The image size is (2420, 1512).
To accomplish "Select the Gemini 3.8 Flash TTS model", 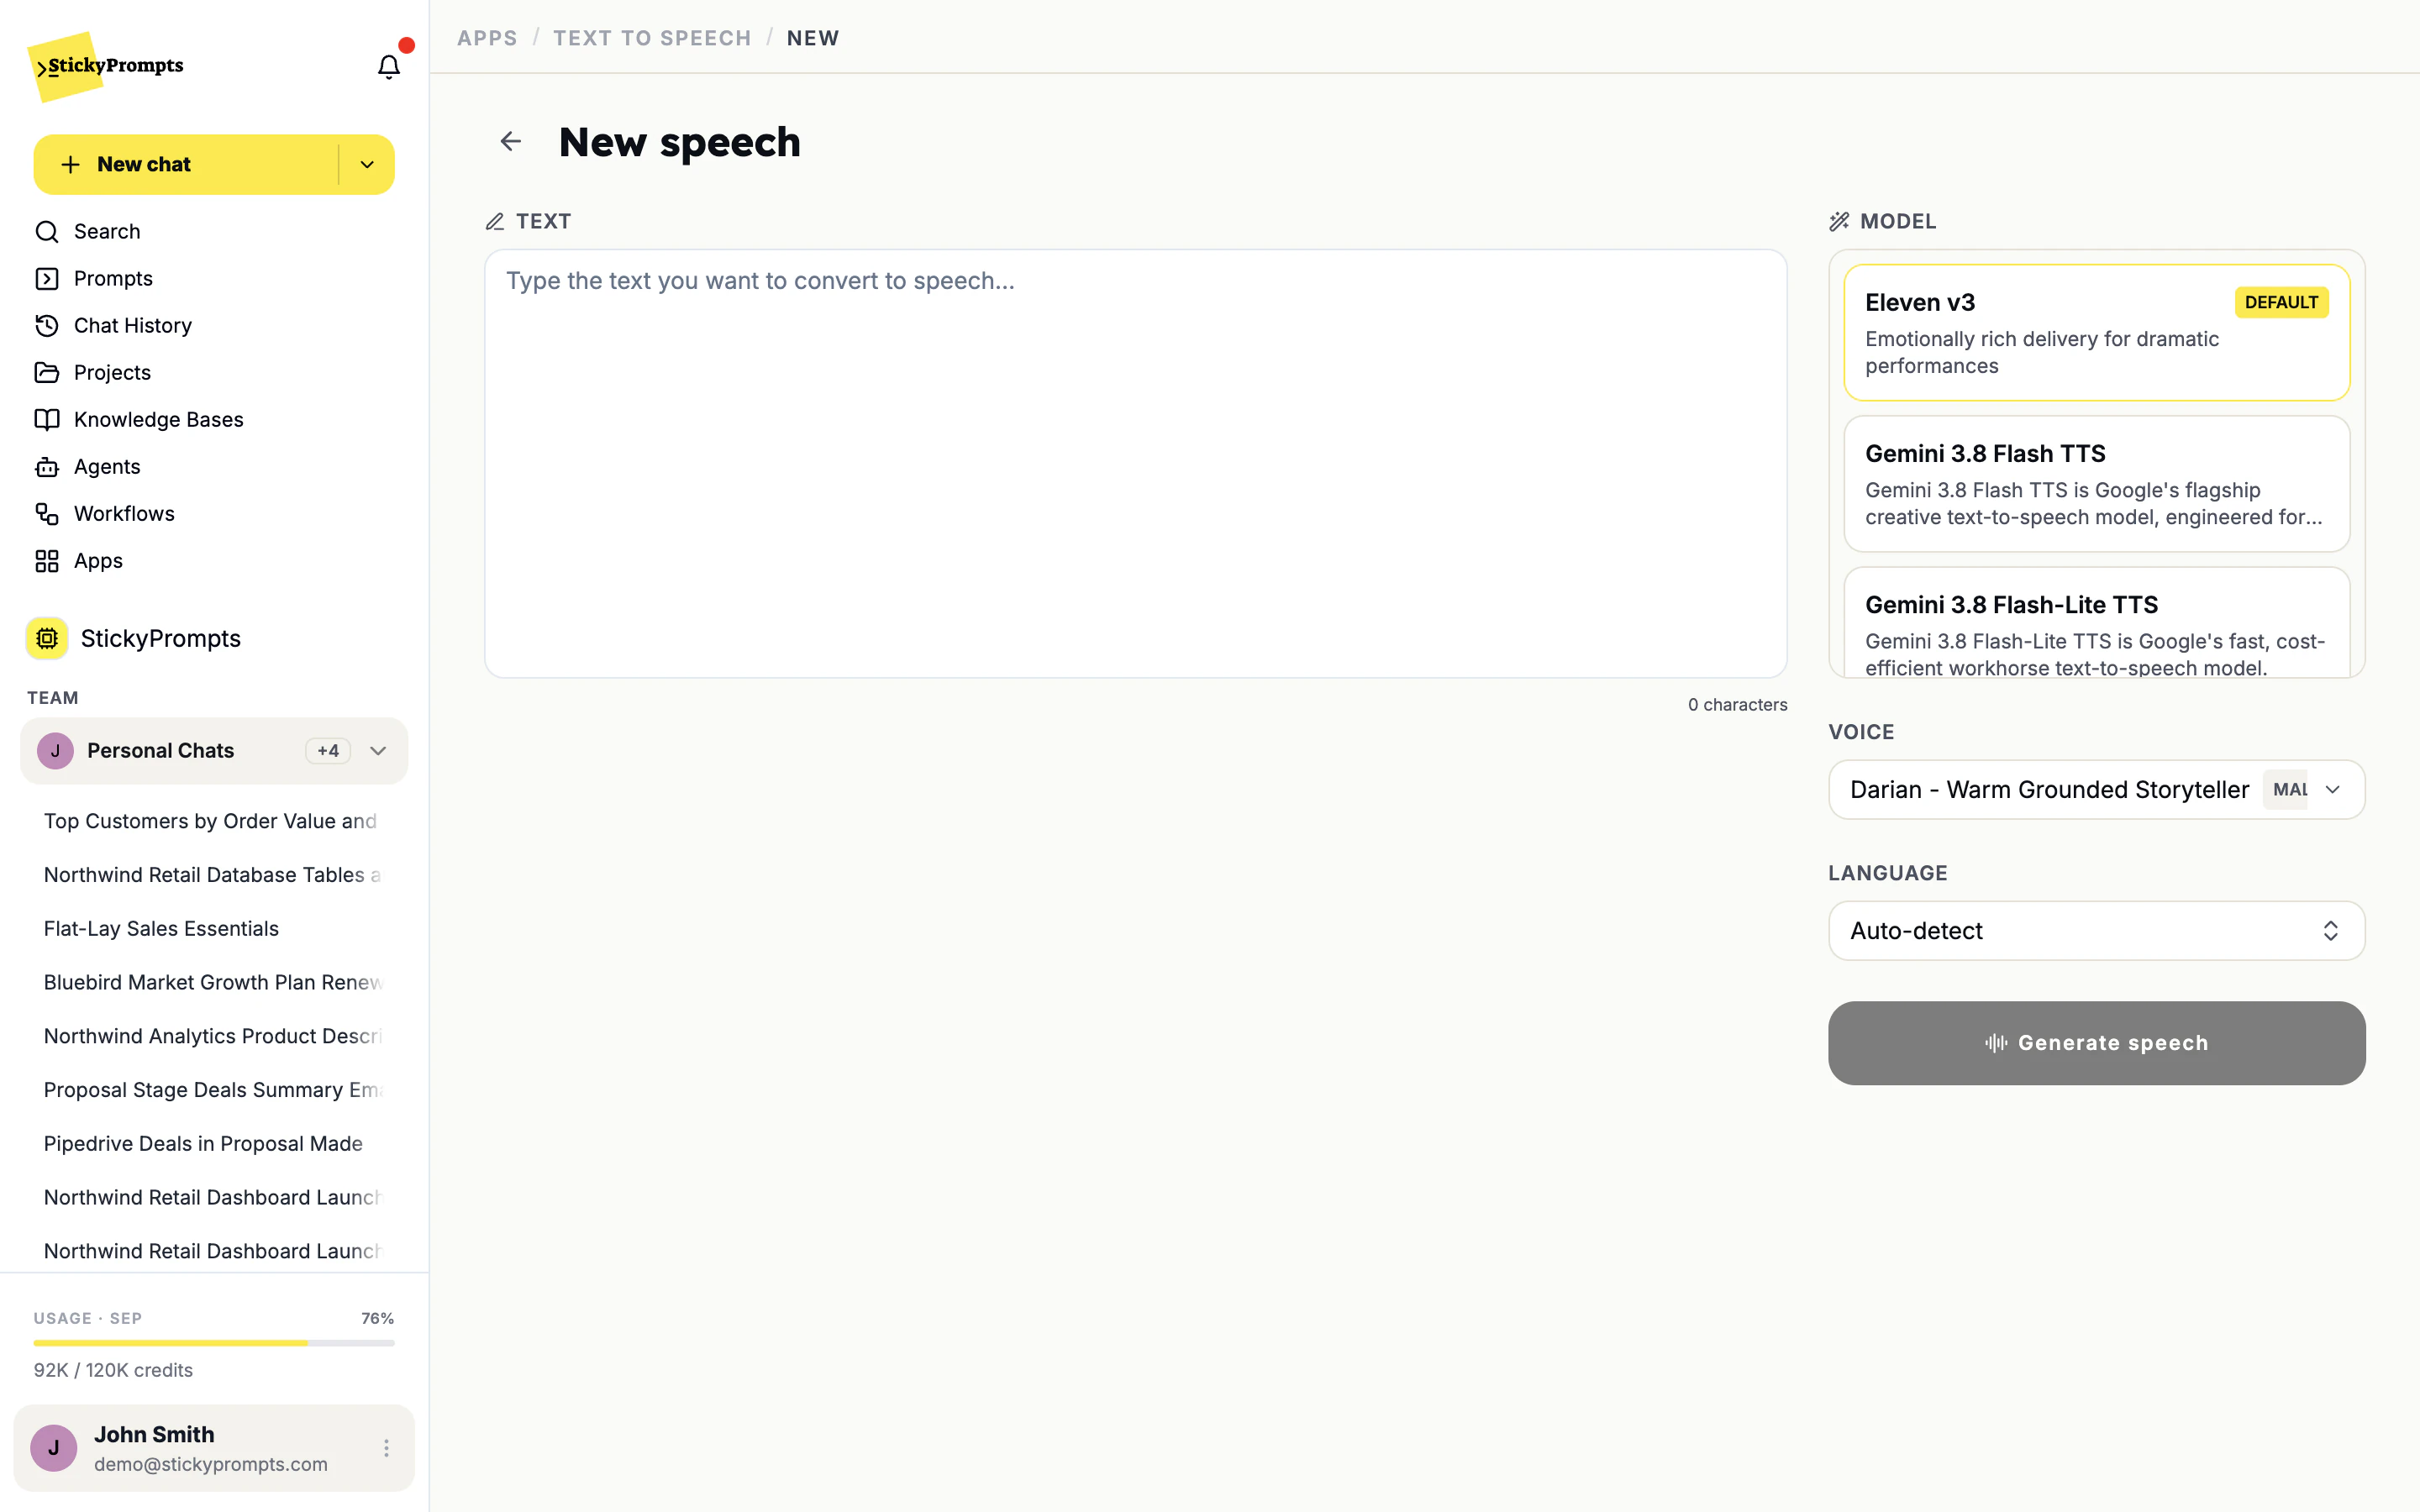I will pyautogui.click(x=2096, y=484).
